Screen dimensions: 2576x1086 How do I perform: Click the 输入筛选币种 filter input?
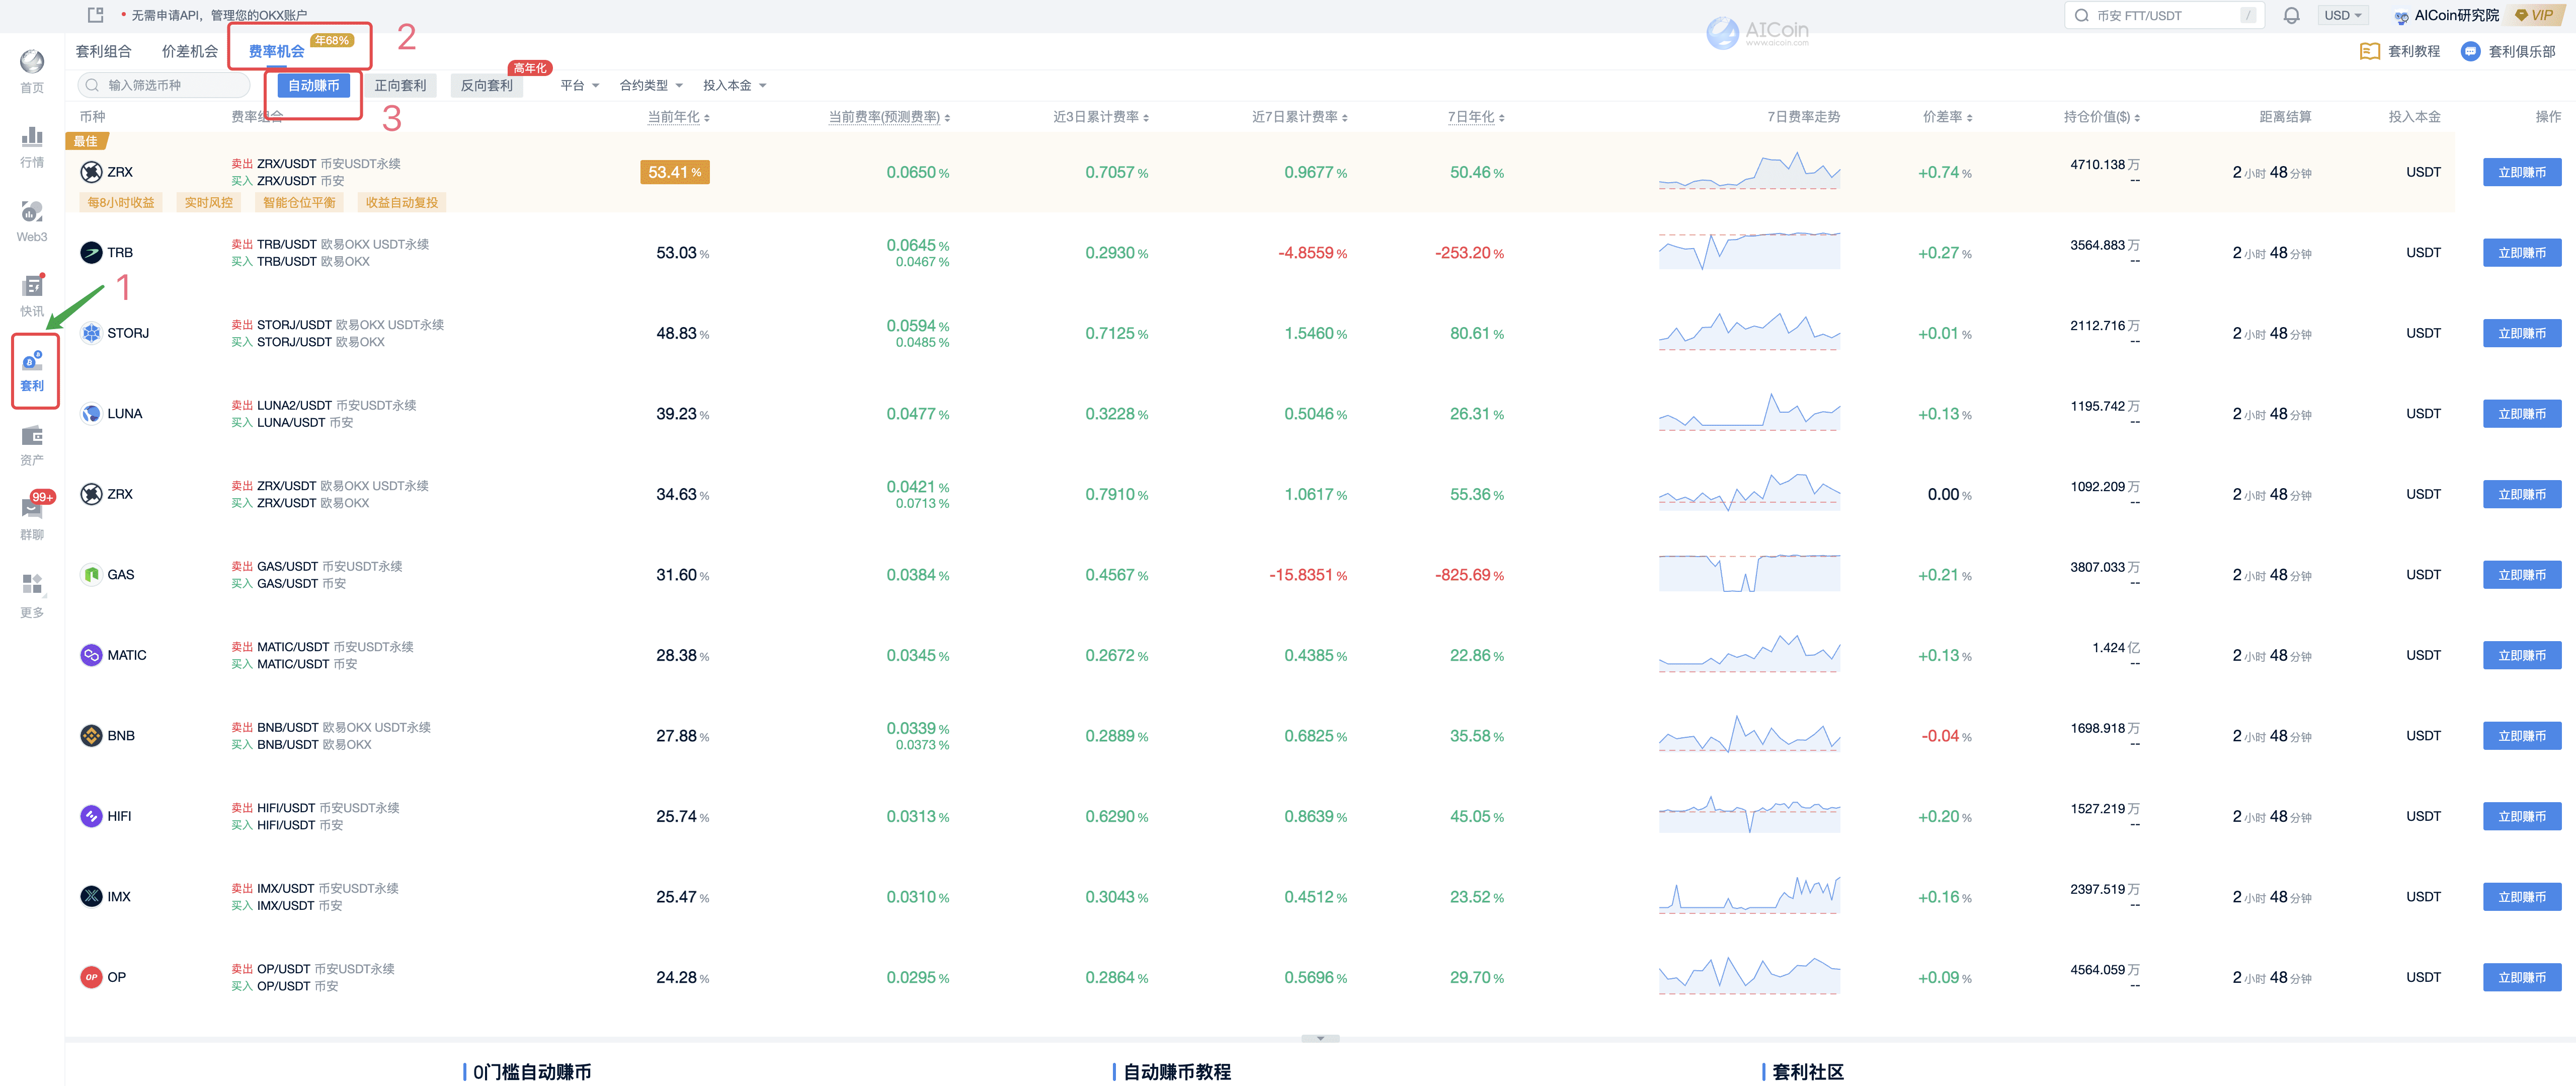click(163, 86)
